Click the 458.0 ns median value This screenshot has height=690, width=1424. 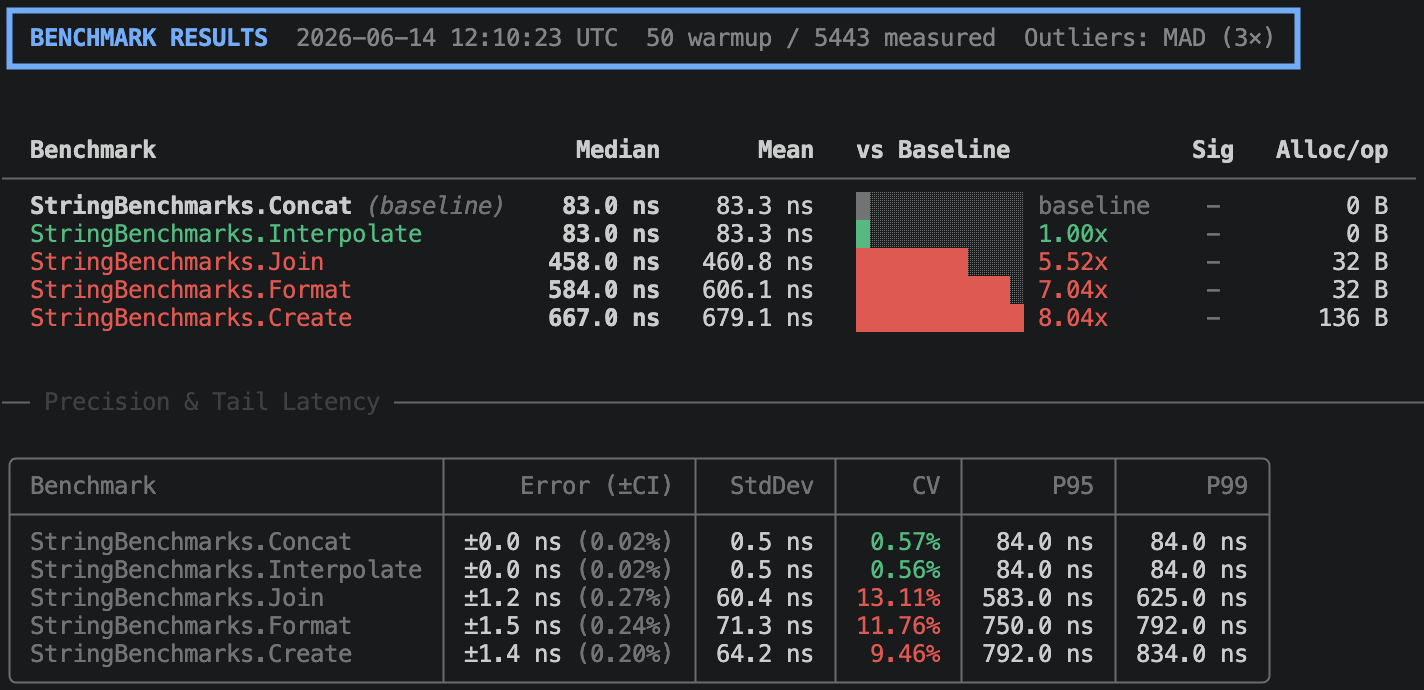click(x=604, y=262)
